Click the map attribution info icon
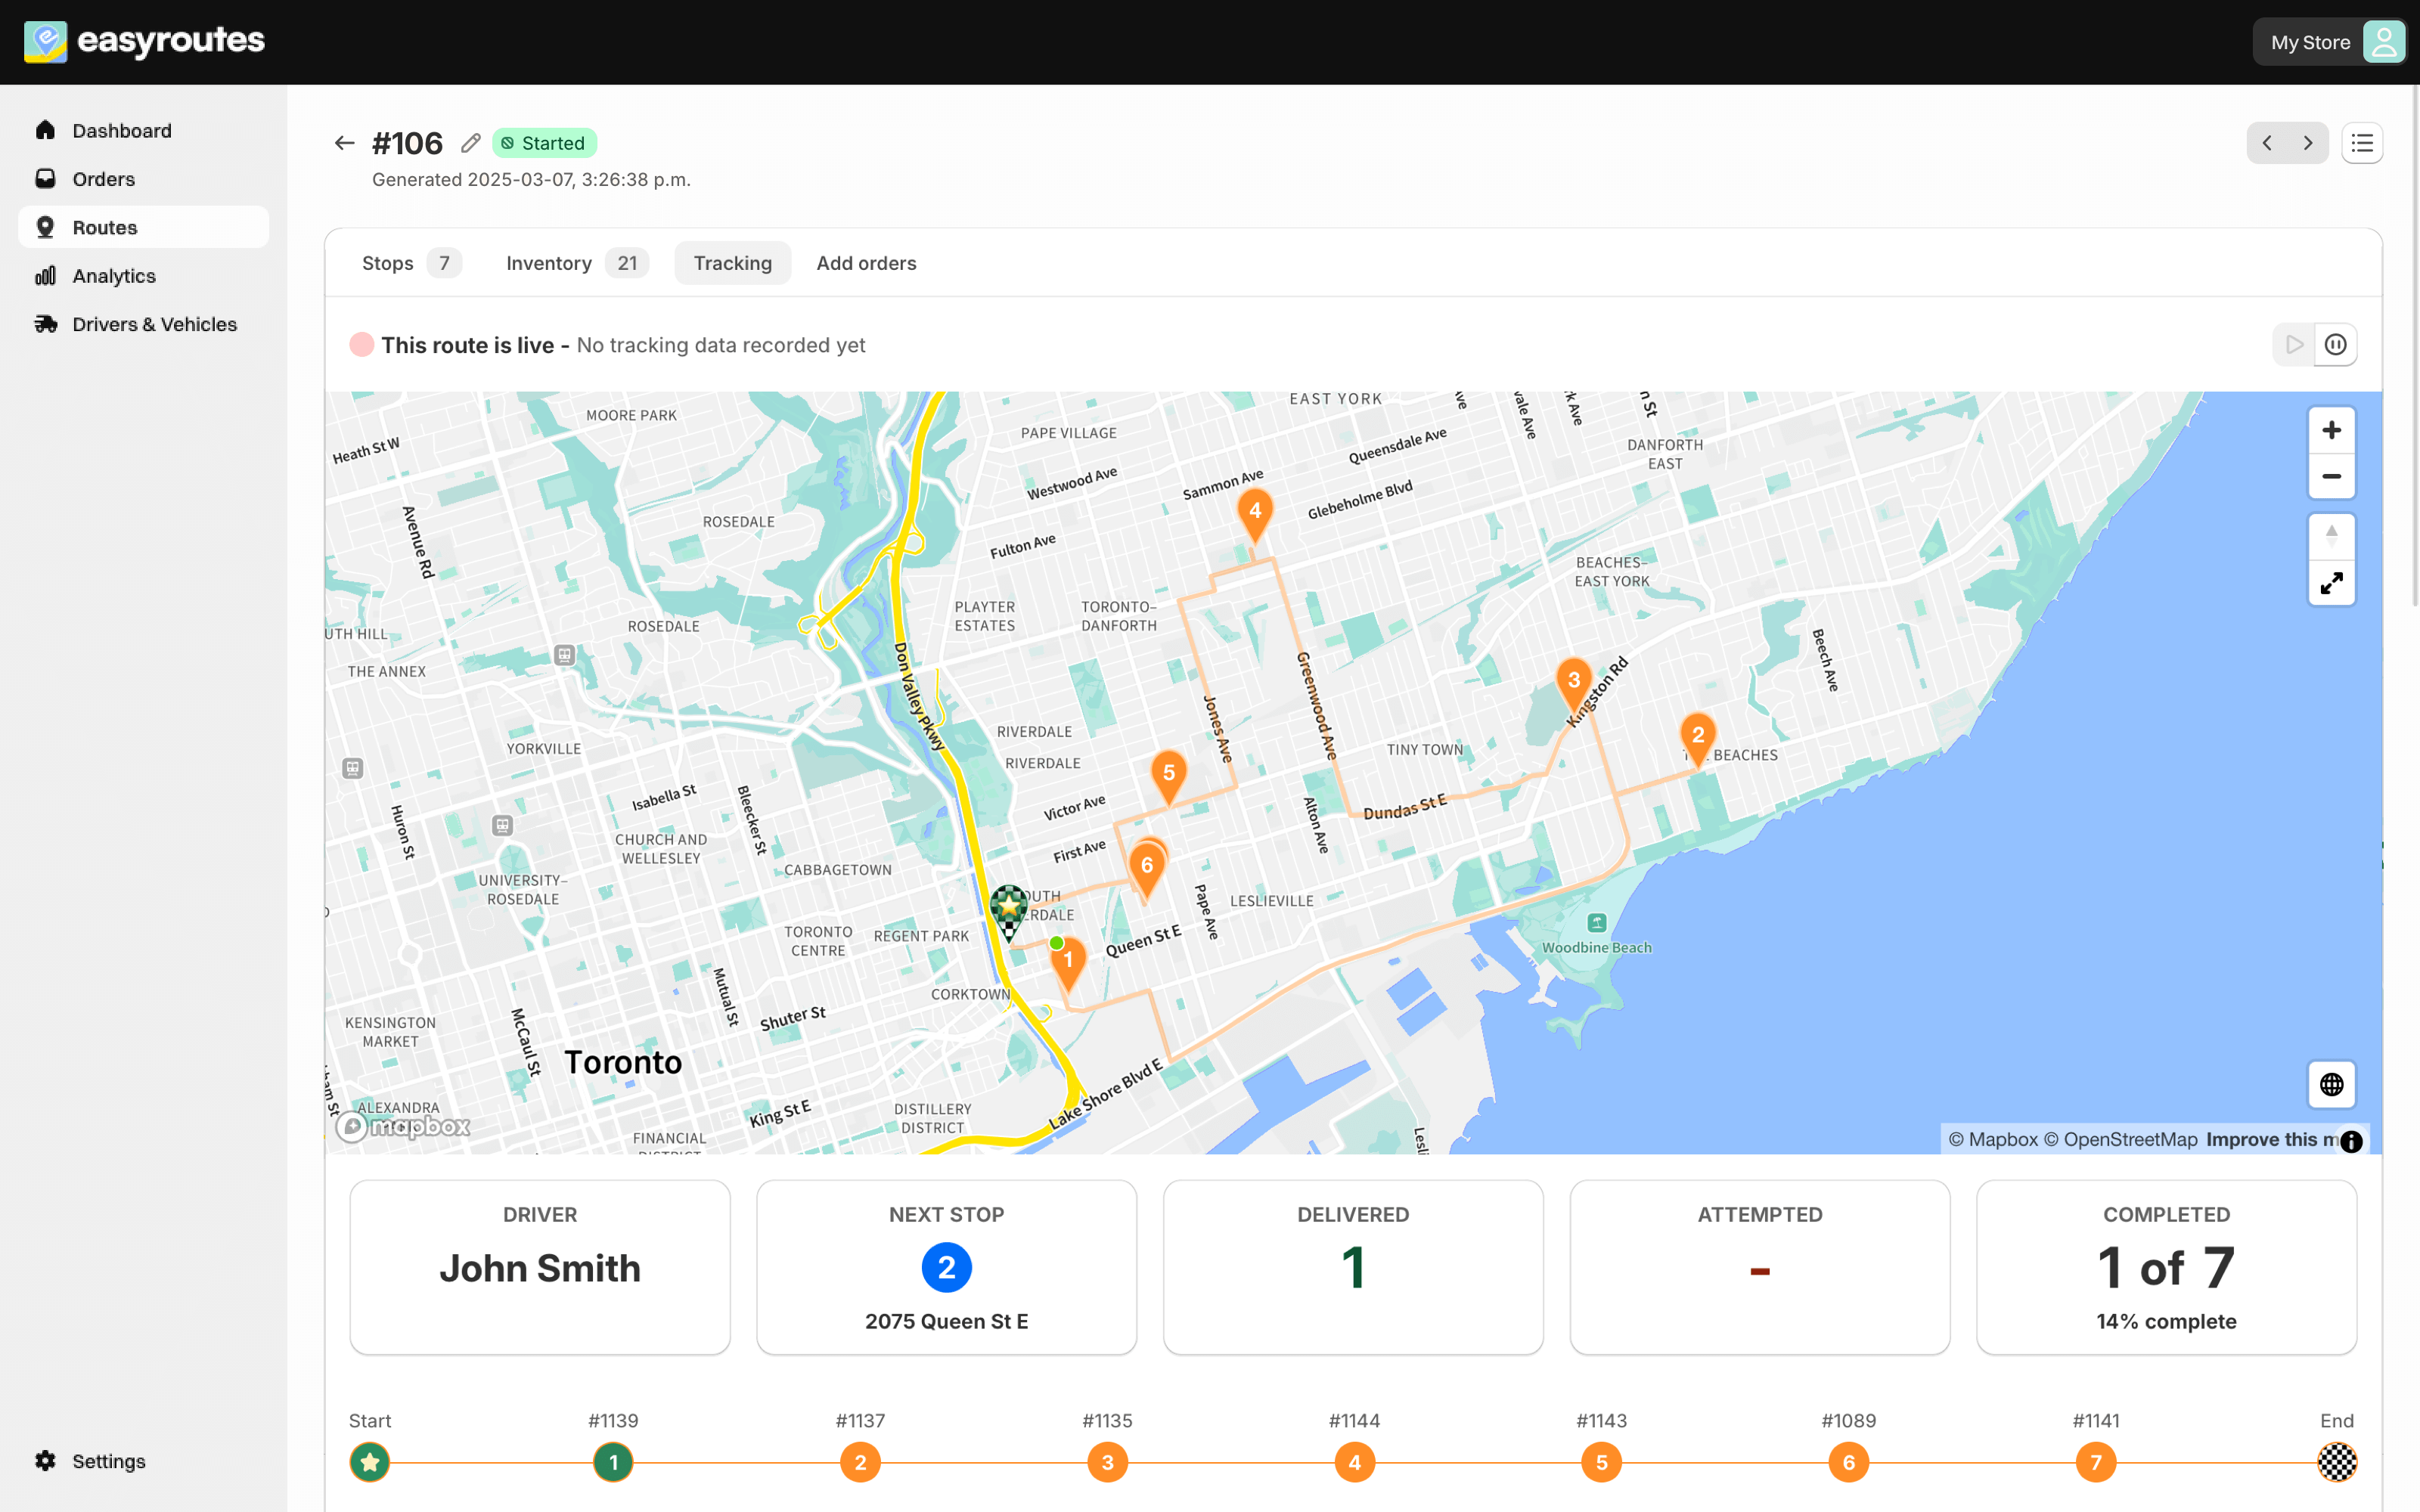Viewport: 2420px width, 1512px height. coord(2351,1141)
